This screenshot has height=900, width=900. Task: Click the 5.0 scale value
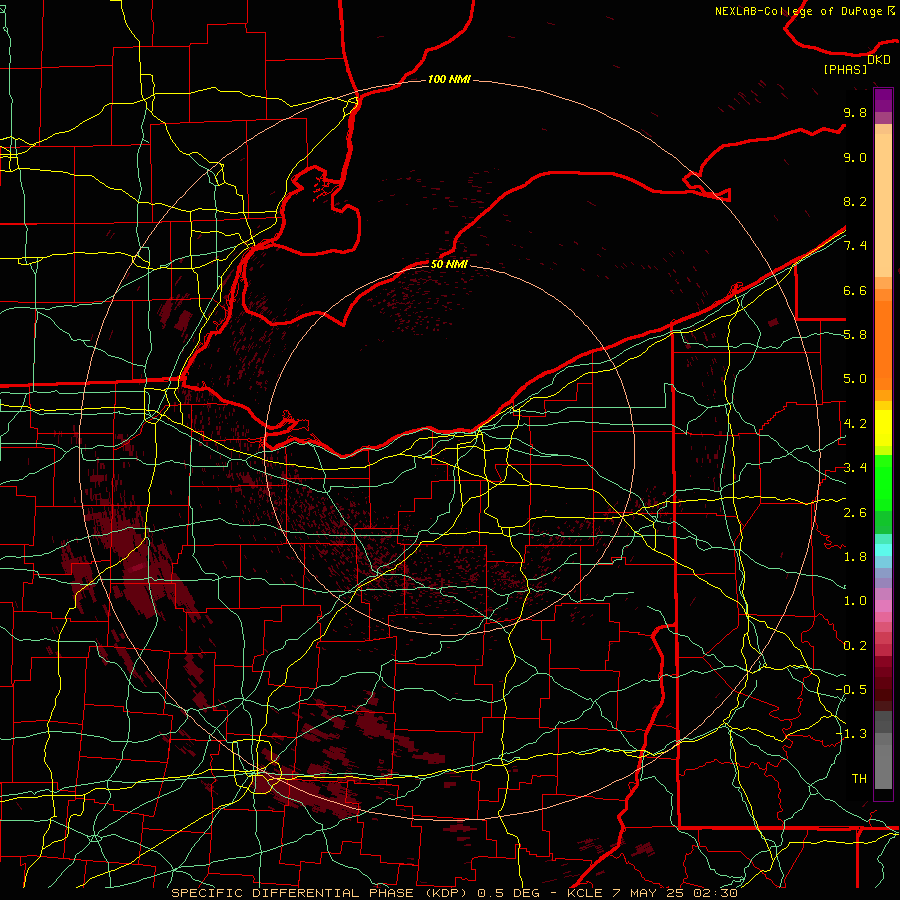(x=855, y=379)
